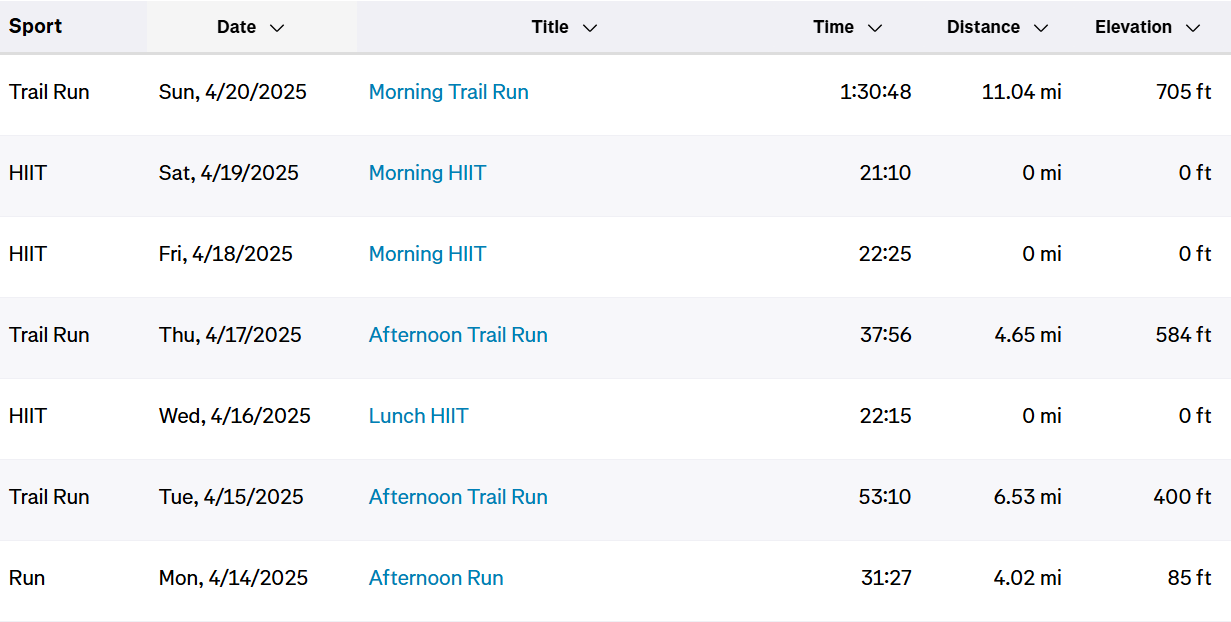Select the Sun, 4/20/2025 date cell
1231x622 pixels.
point(233,92)
